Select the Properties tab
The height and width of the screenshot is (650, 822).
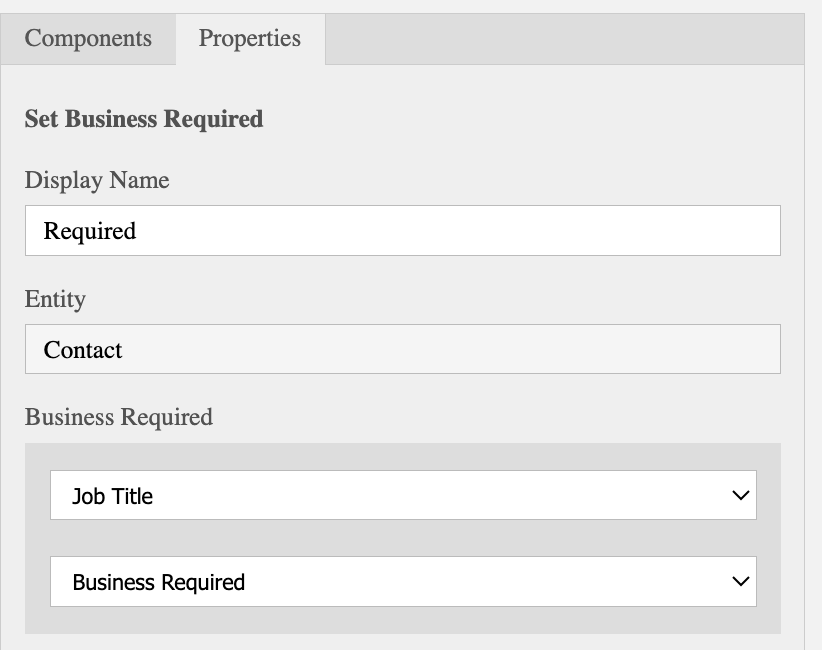[250, 39]
